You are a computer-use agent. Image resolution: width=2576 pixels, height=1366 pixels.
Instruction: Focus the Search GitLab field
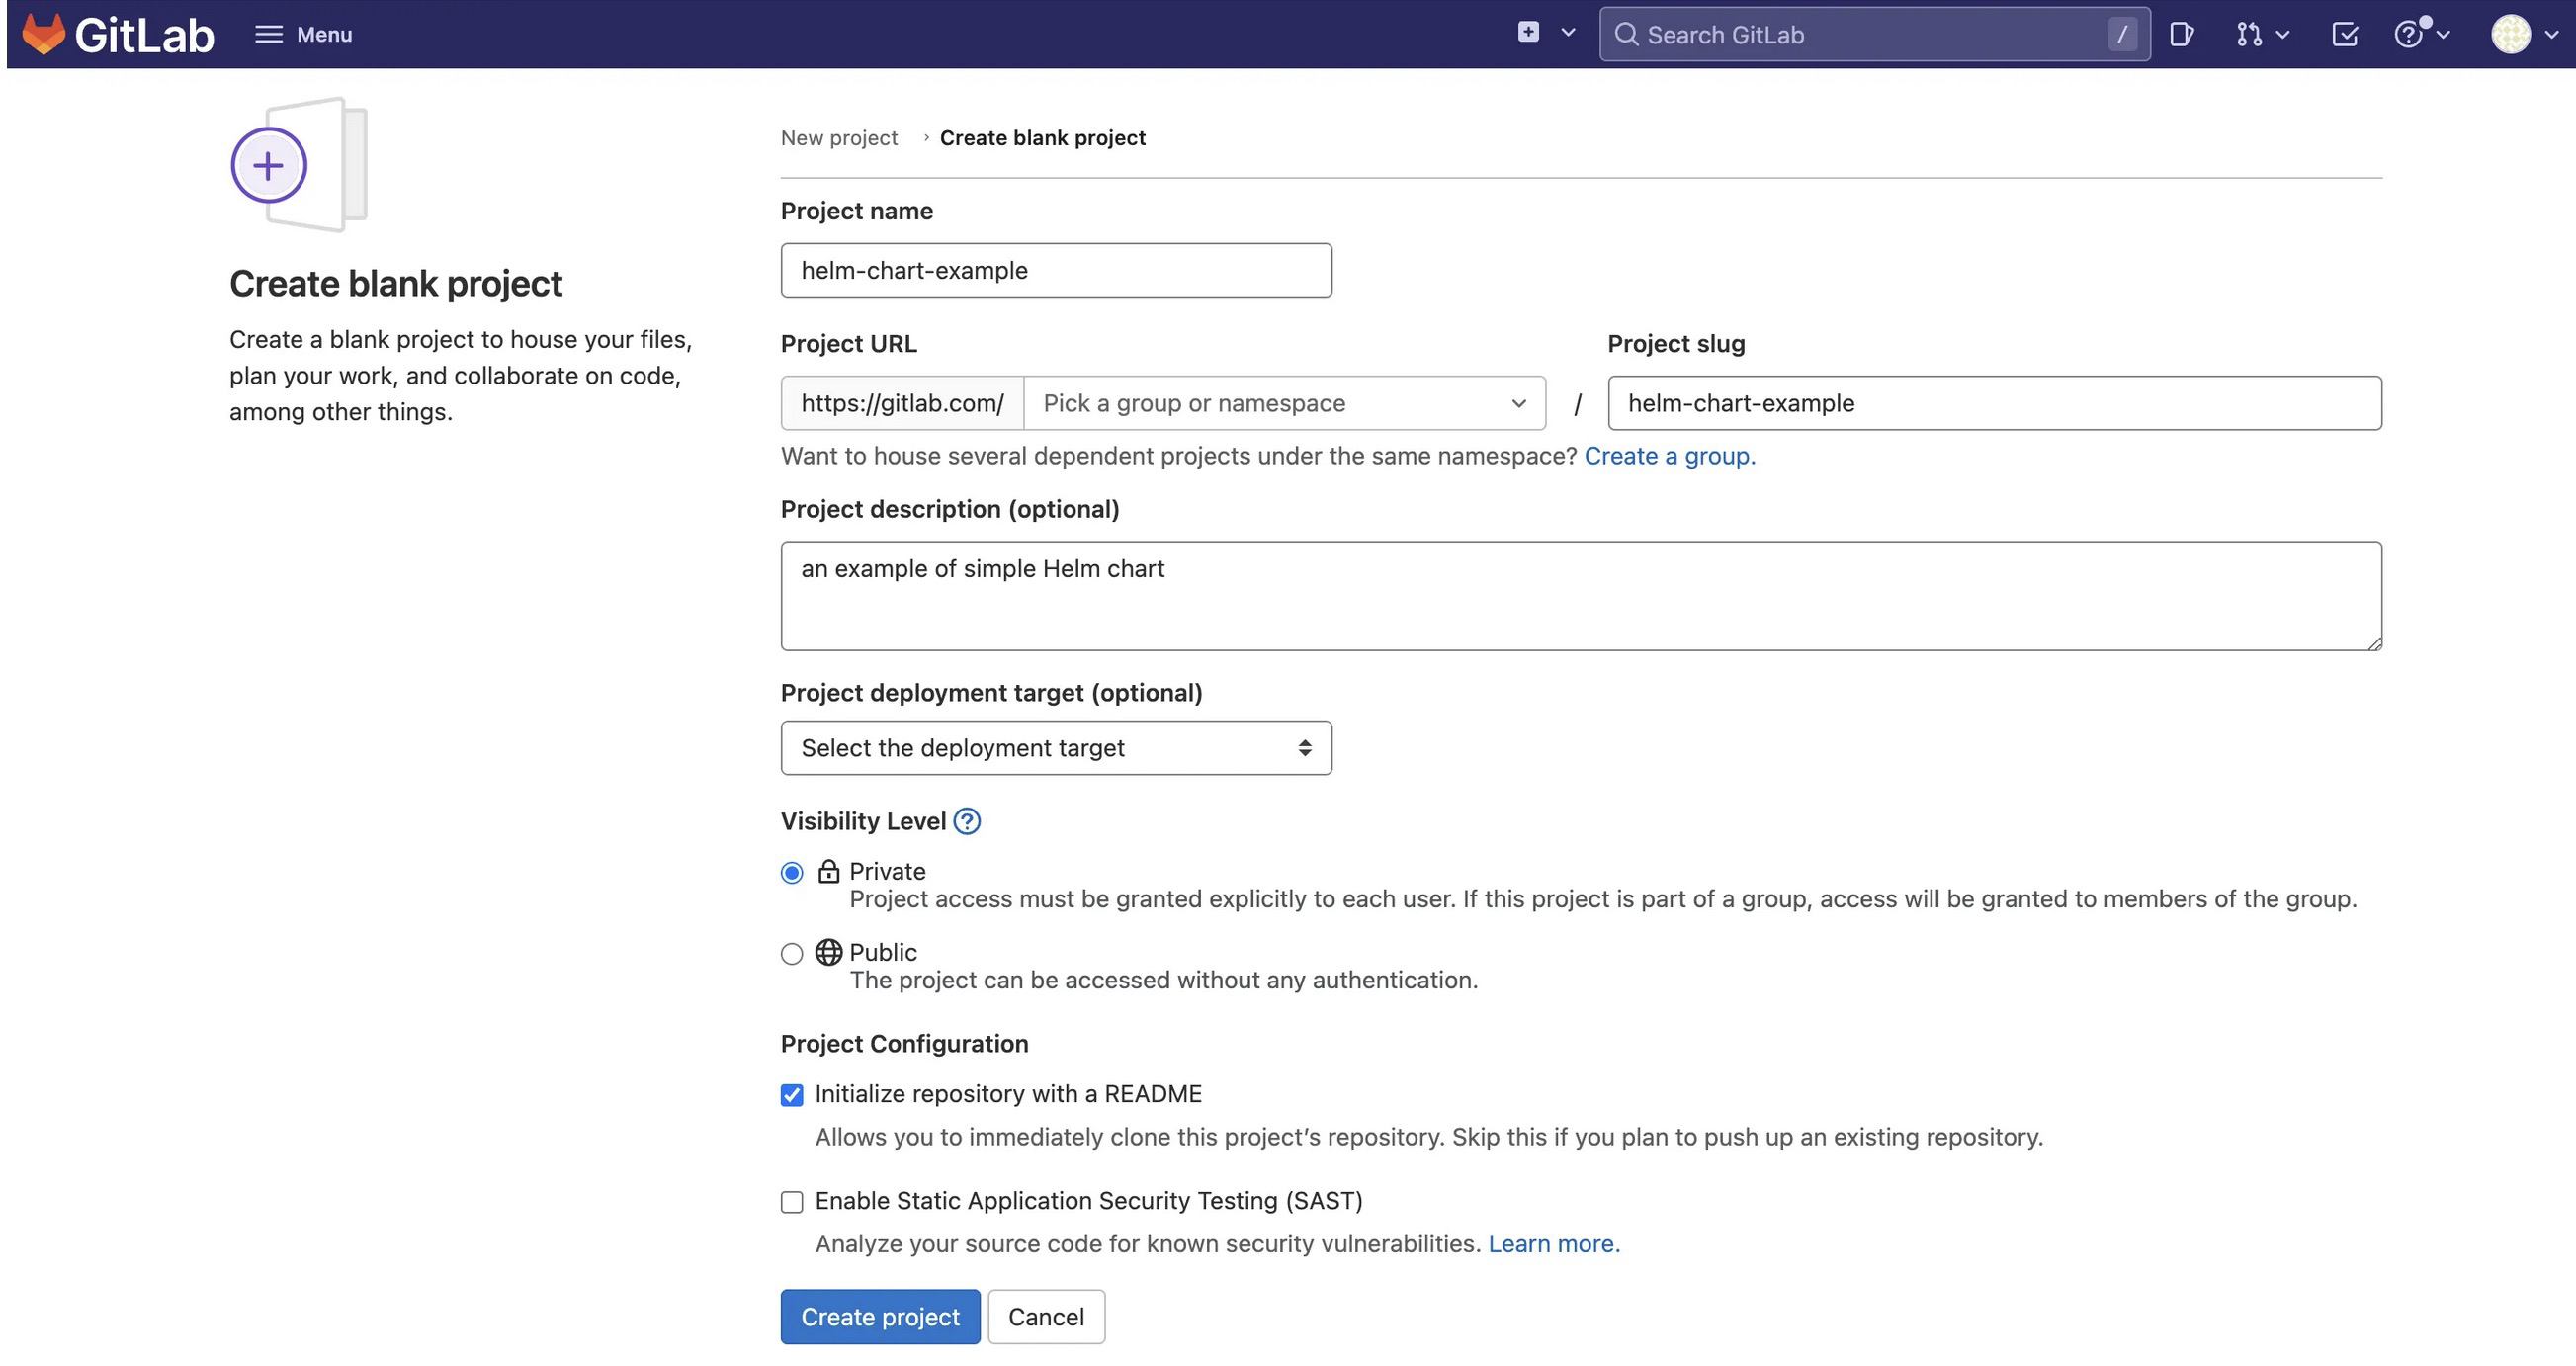click(x=1874, y=34)
